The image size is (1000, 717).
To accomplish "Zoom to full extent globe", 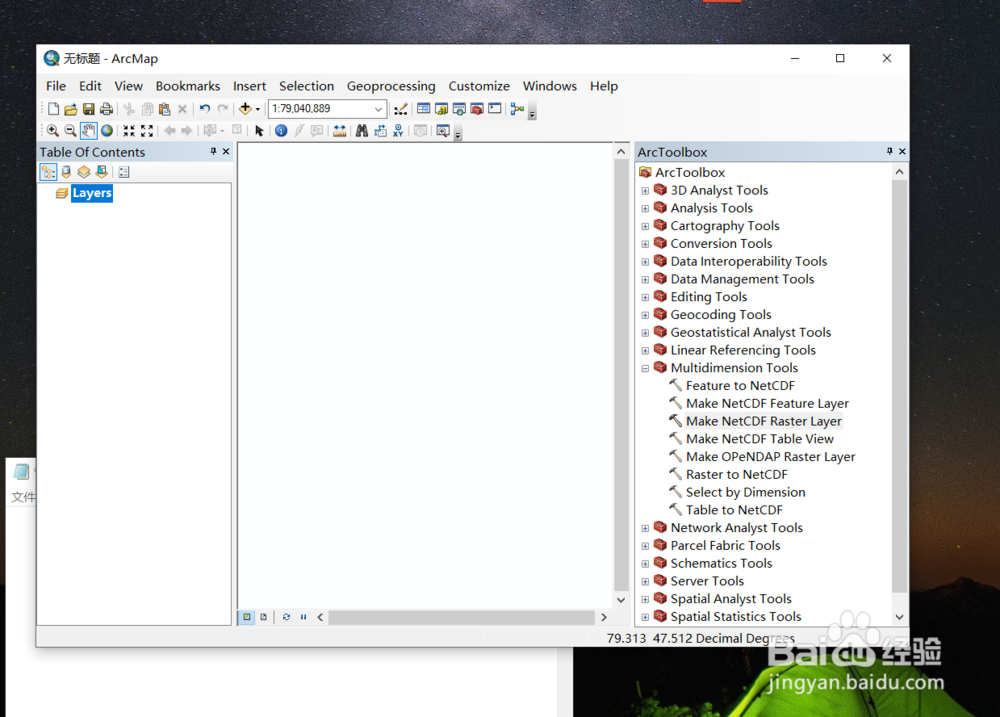I will 107,131.
